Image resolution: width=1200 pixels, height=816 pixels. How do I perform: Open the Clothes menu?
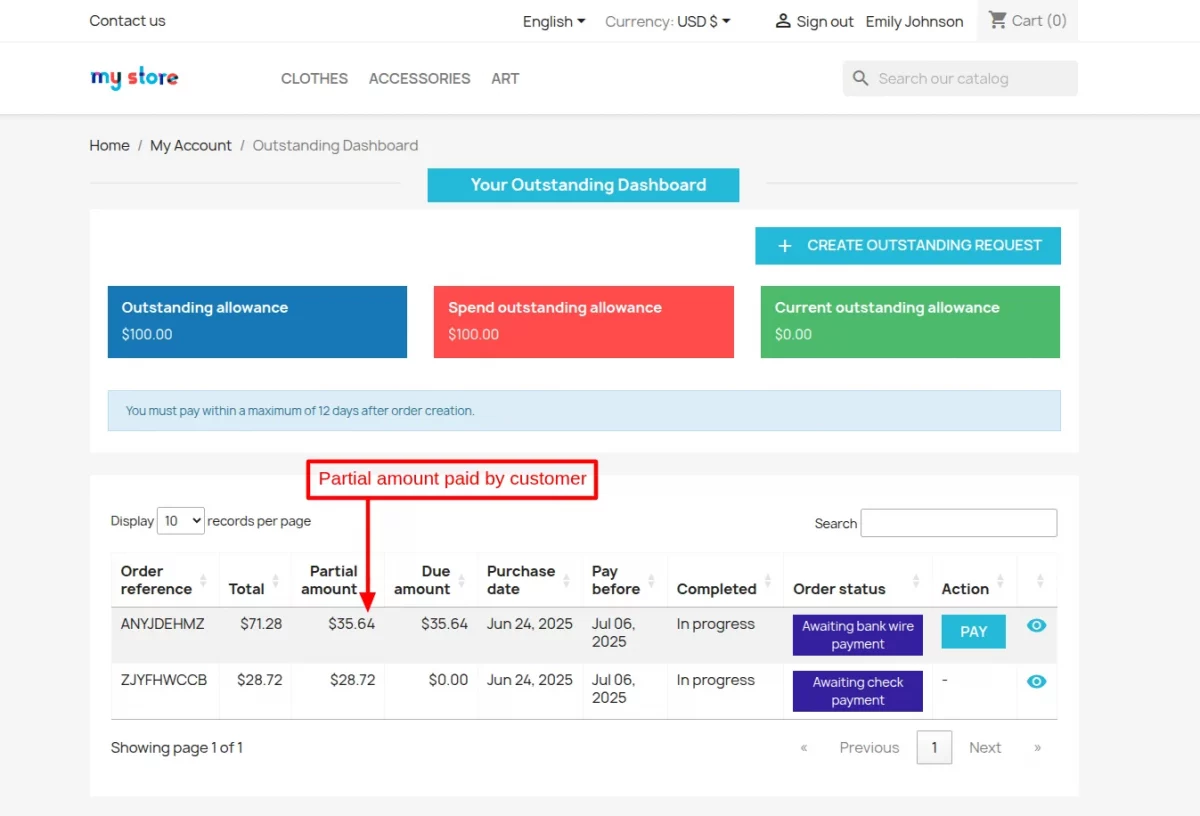pos(314,78)
